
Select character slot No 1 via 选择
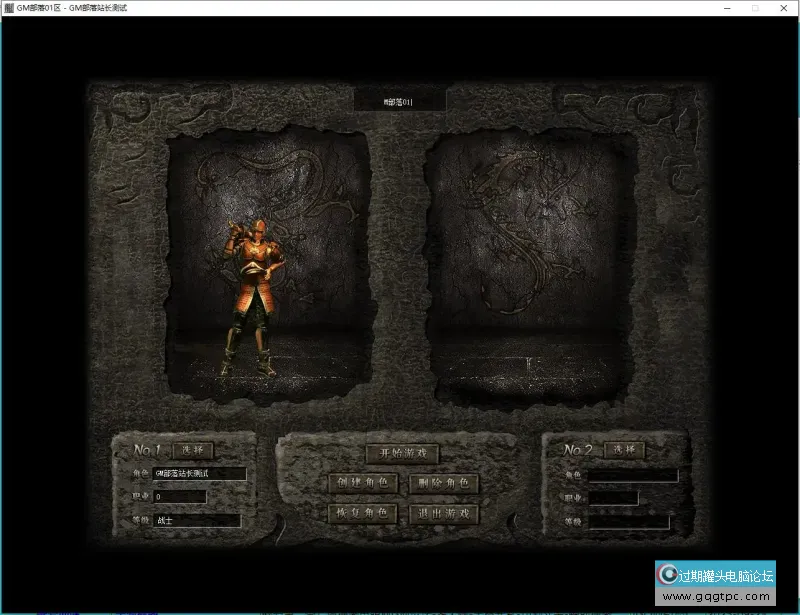coord(193,450)
